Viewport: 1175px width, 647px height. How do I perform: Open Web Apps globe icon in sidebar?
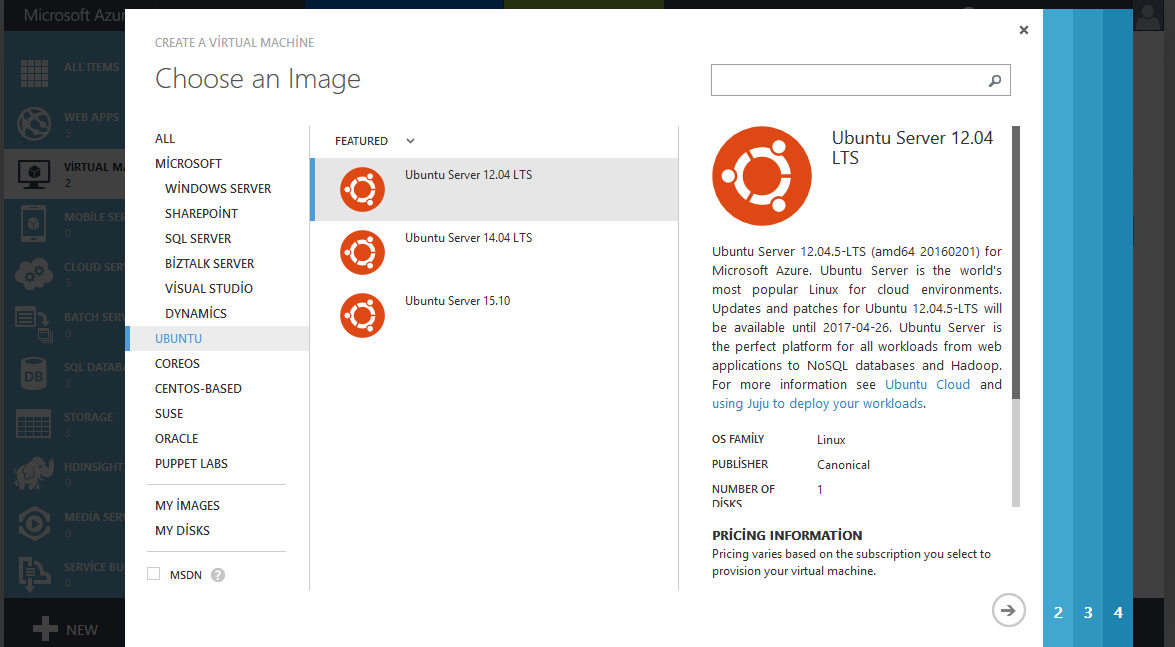34,124
